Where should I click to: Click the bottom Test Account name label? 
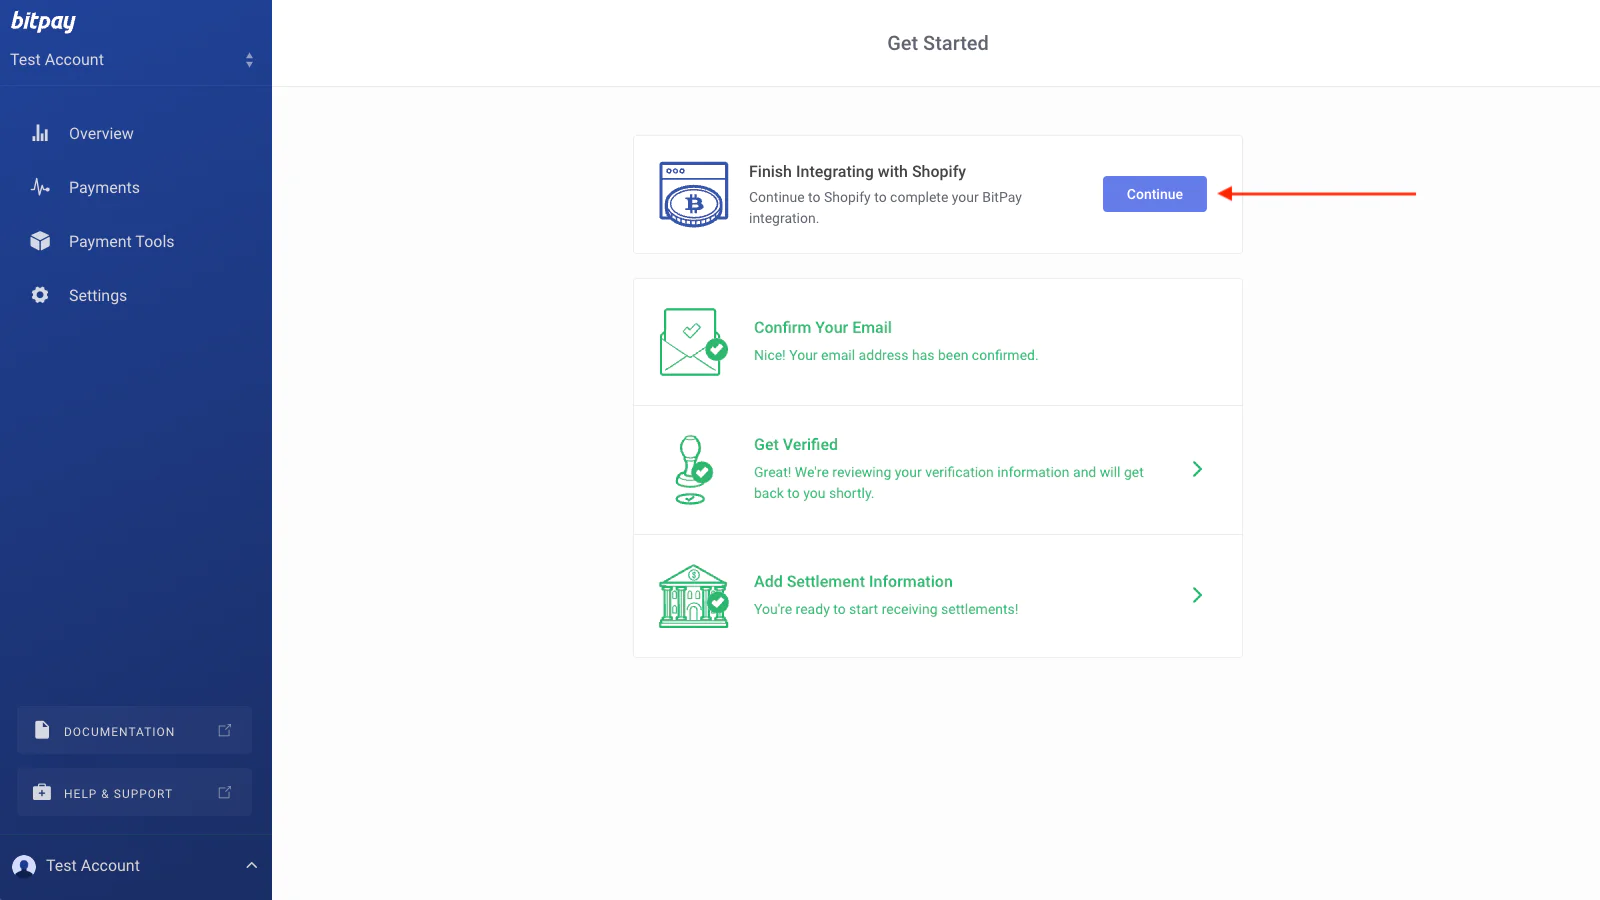pos(93,866)
